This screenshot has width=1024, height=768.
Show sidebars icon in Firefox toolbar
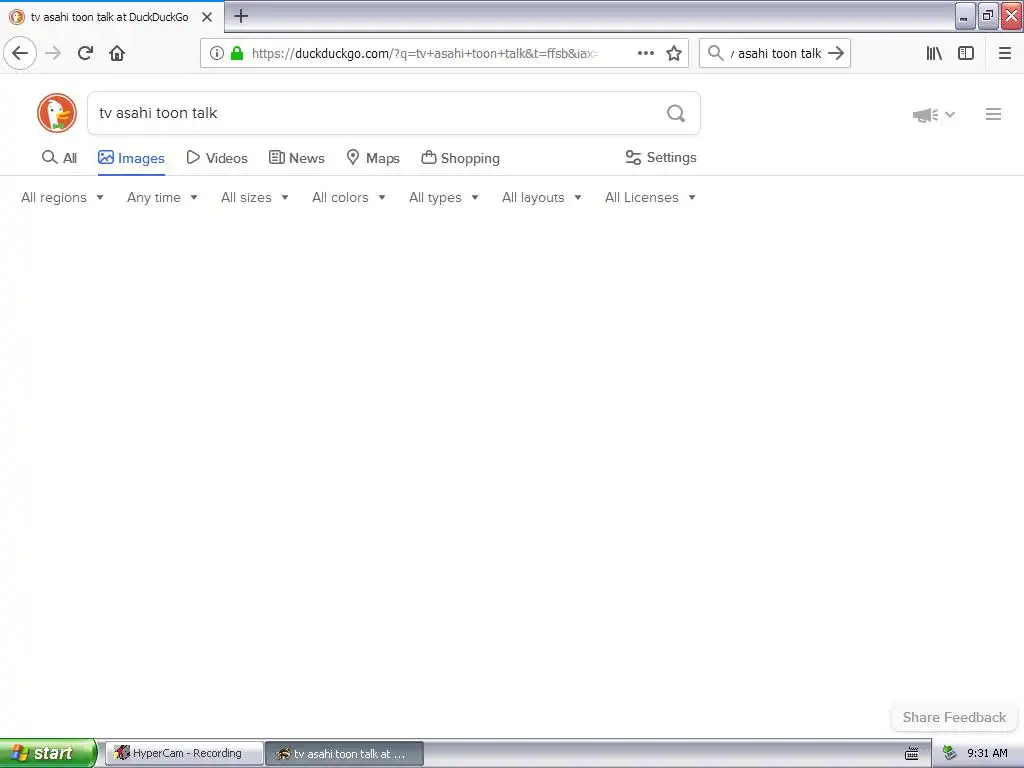pos(966,53)
